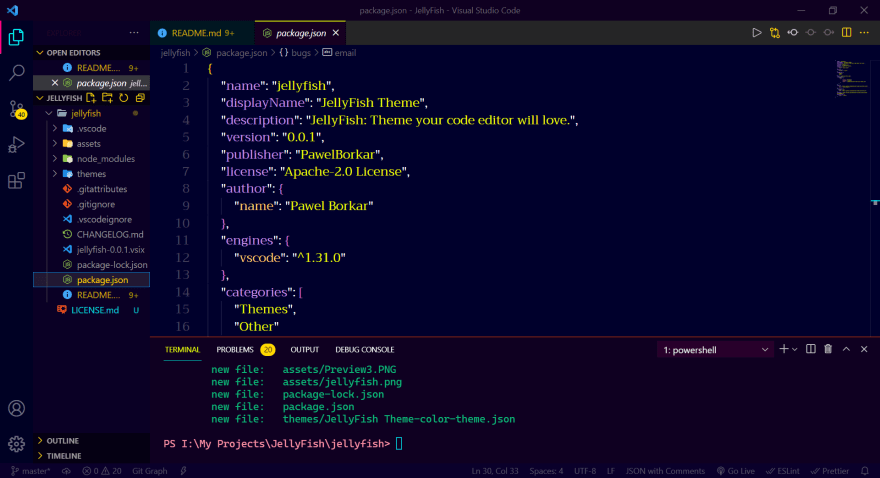Change language mode JSON with Comments
The height and width of the screenshot is (478, 880).
(x=665, y=471)
